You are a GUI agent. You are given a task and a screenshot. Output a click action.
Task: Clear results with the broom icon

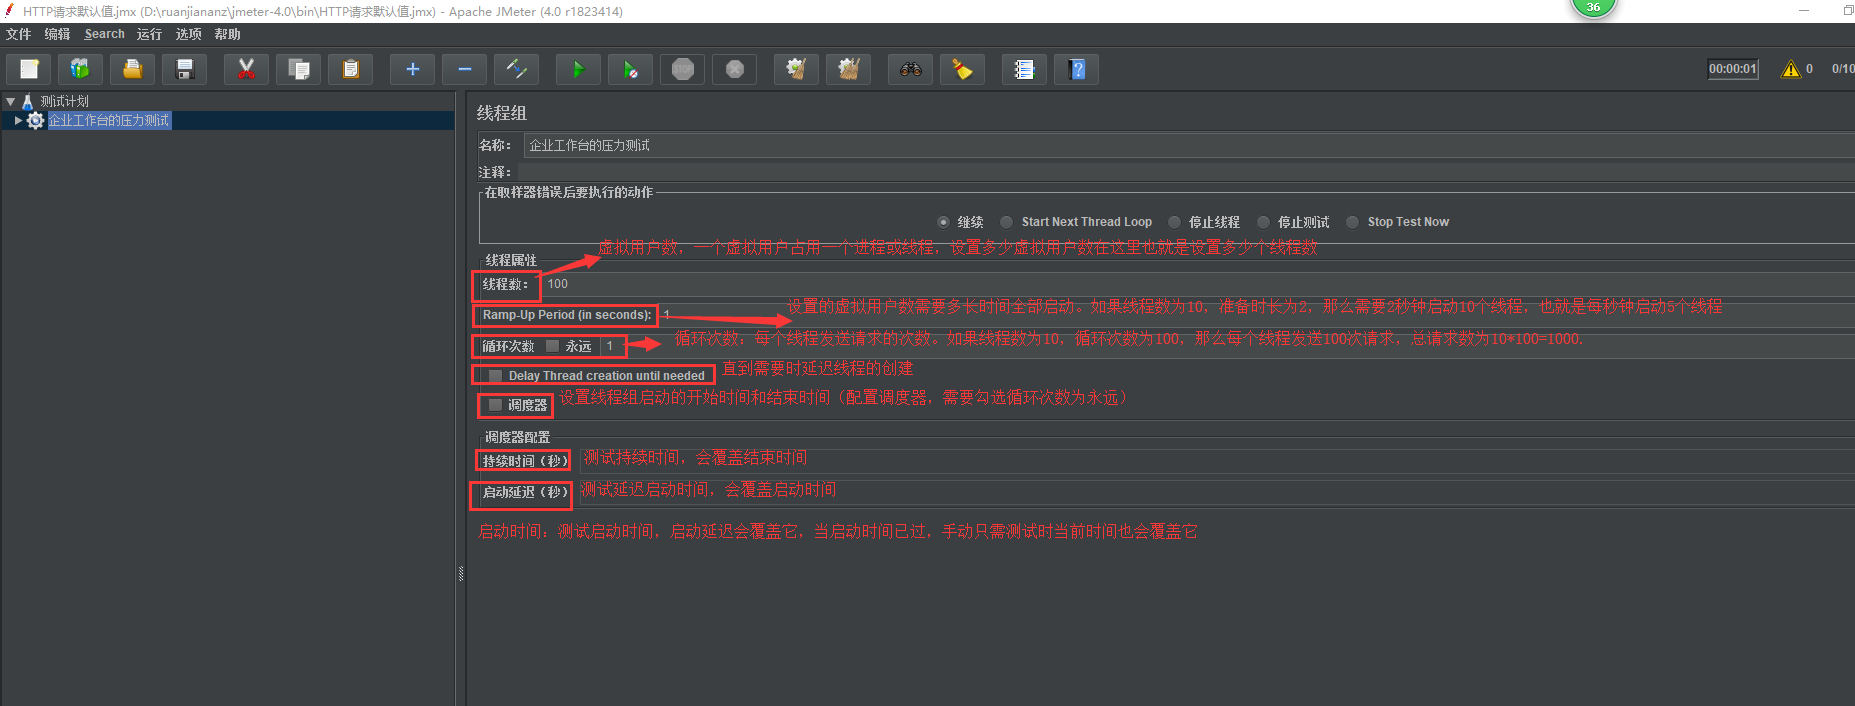[x=797, y=69]
